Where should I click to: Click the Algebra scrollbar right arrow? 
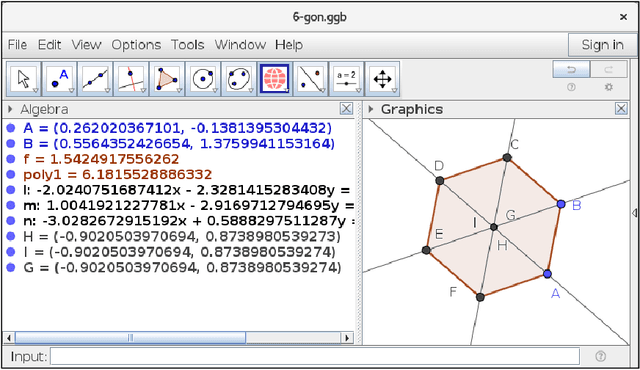click(x=347, y=338)
